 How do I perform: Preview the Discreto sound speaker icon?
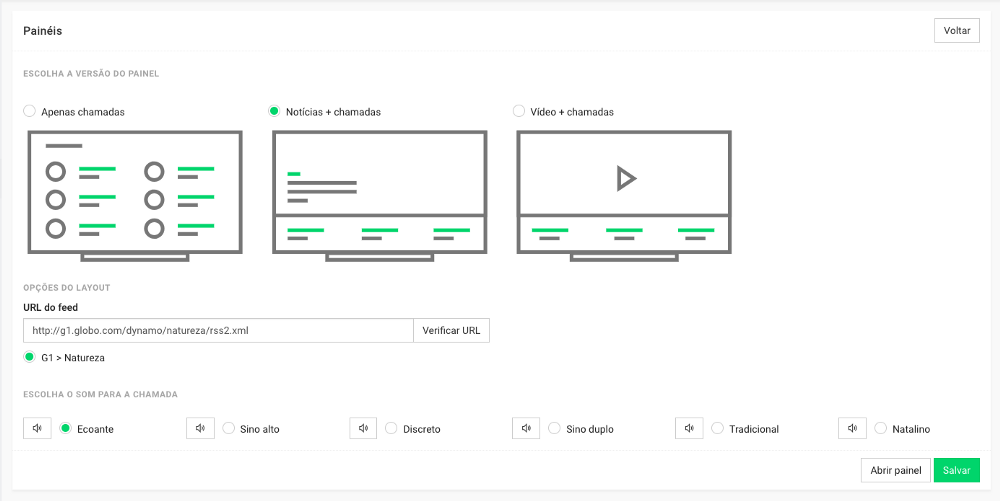pos(364,428)
